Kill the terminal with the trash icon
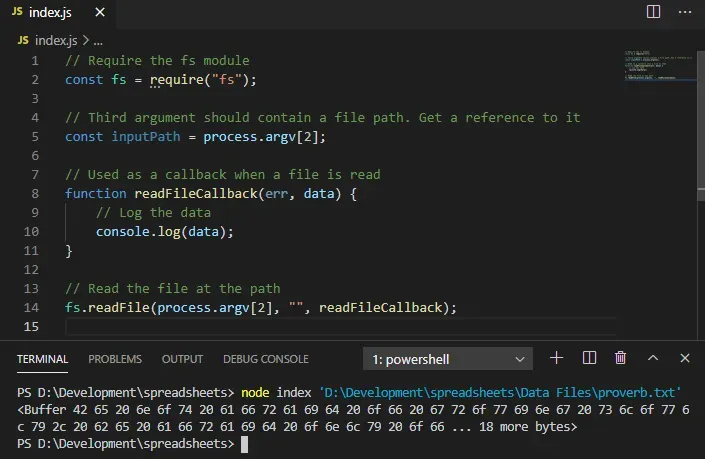The image size is (705, 459). [x=620, y=358]
